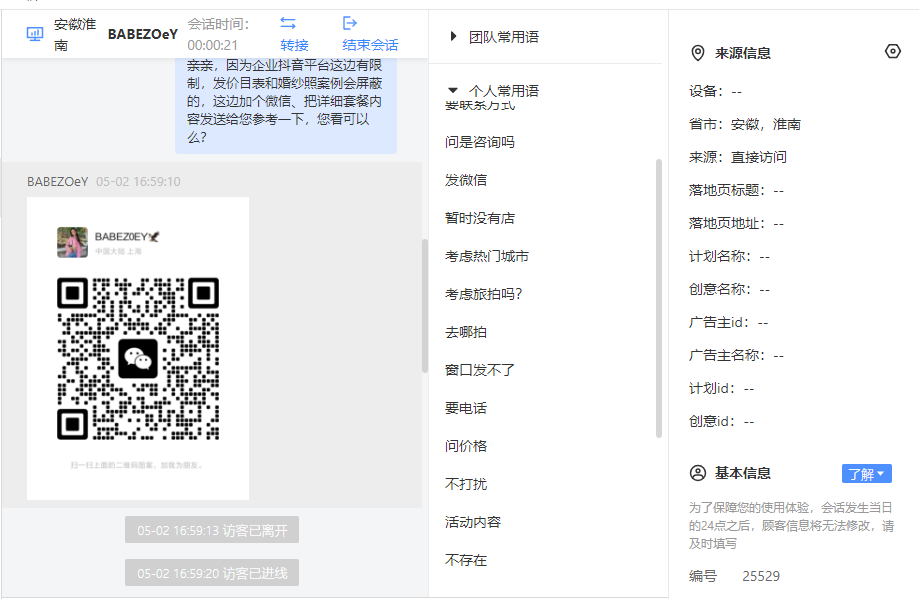Open the 了解 dropdown in 基本信息
The height and width of the screenshot is (599, 919).
coord(867,474)
